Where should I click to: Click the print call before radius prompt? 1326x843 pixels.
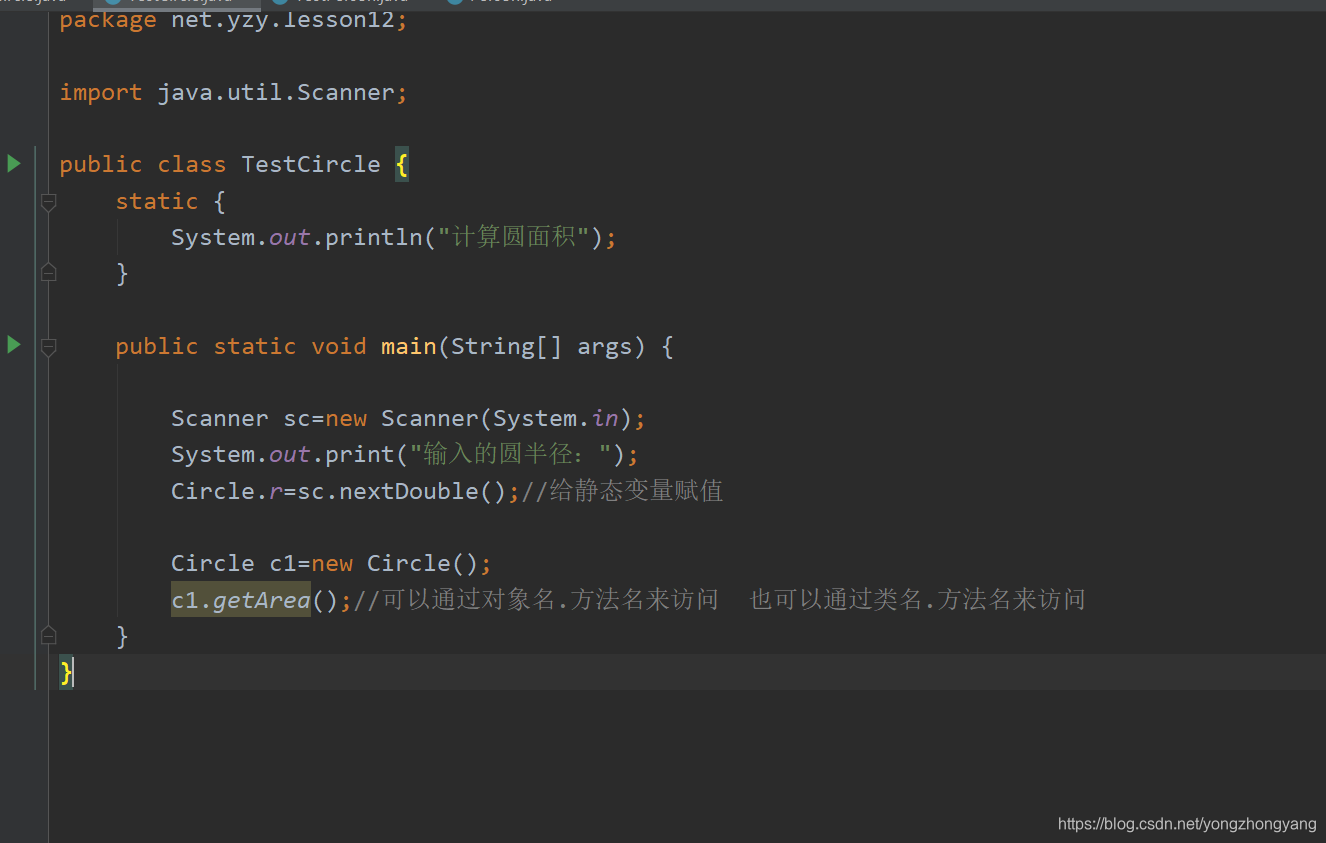click(x=360, y=454)
